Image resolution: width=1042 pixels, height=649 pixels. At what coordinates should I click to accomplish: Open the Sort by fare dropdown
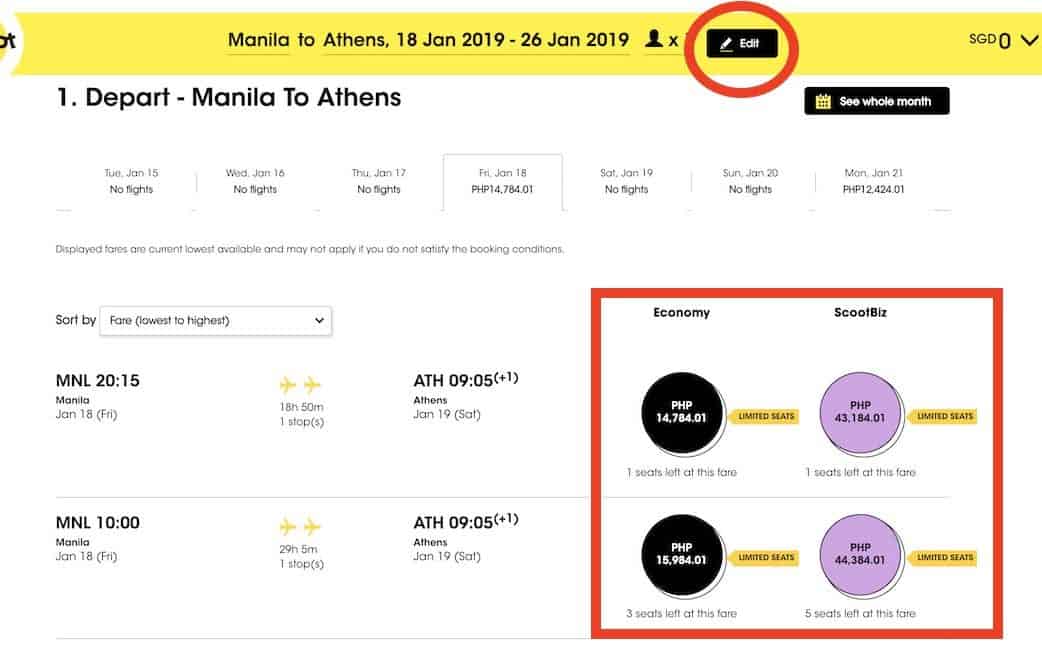[x=215, y=321]
